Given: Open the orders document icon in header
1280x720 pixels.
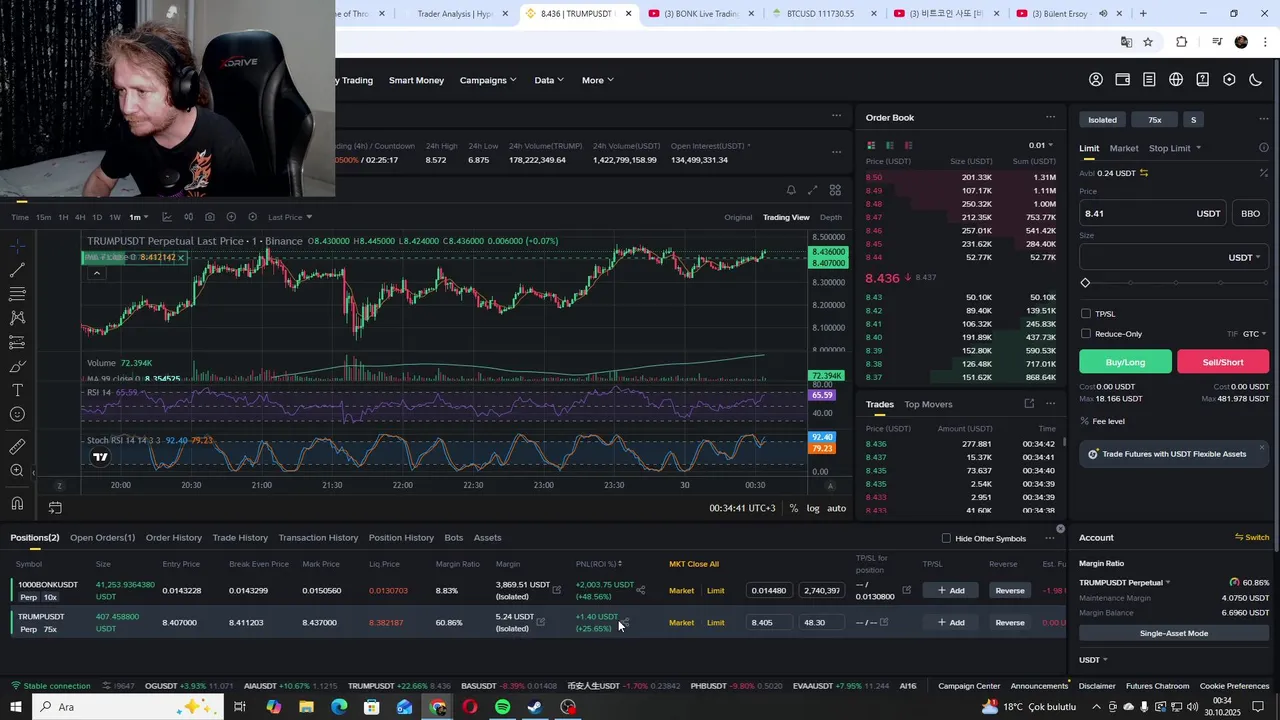Looking at the screenshot, I should tap(1149, 80).
